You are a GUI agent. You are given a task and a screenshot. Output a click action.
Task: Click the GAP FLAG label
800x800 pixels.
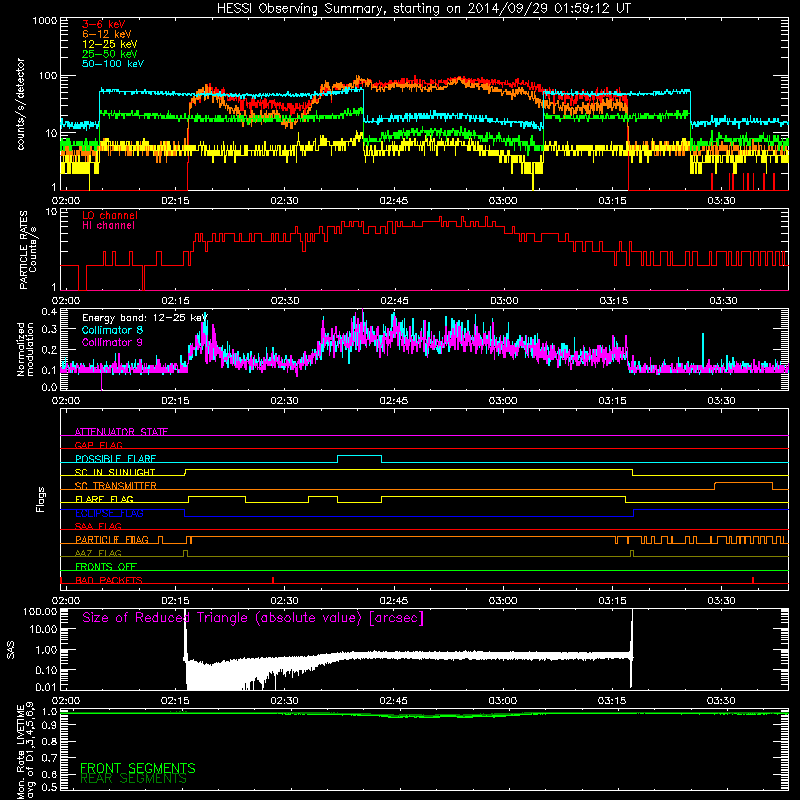(x=98, y=445)
